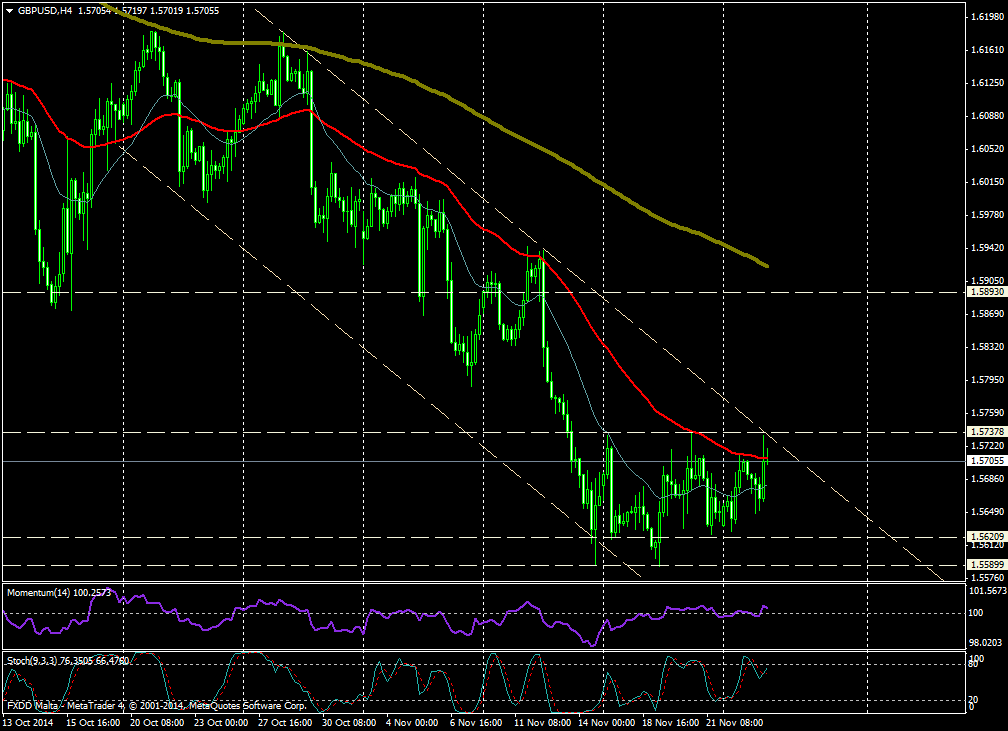Click the 21 Nov 08:00 time label
The image size is (1008, 731).
pos(735,721)
